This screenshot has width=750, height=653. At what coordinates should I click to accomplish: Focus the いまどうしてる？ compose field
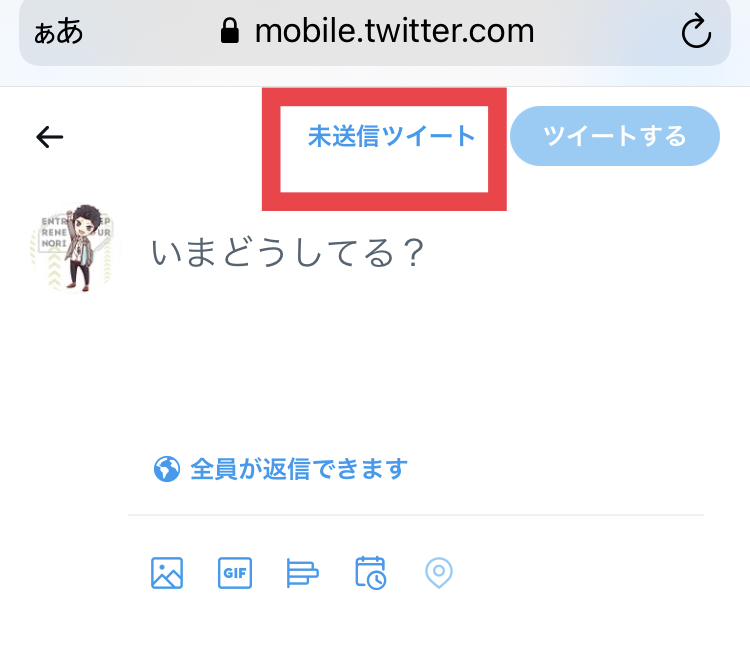click(287, 252)
